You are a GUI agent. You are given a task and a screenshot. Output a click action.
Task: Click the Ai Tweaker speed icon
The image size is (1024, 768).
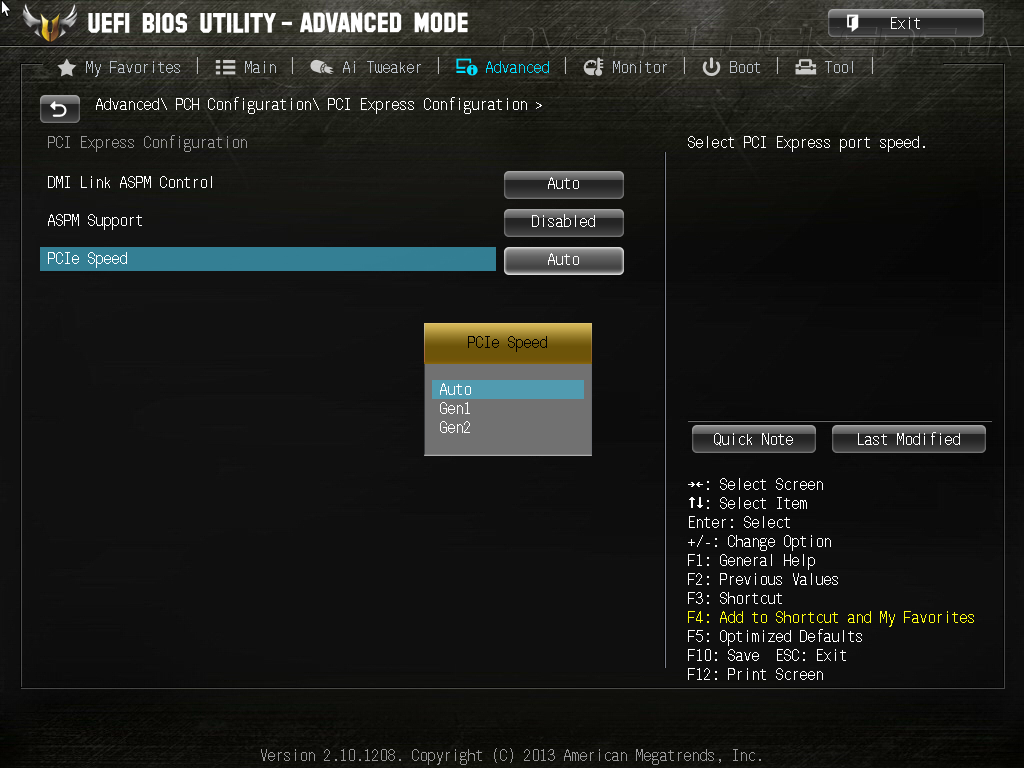click(x=321, y=67)
